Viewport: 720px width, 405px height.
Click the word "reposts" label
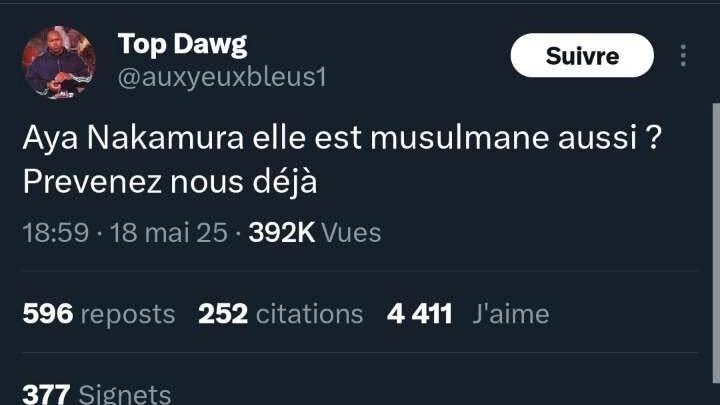click(128, 315)
